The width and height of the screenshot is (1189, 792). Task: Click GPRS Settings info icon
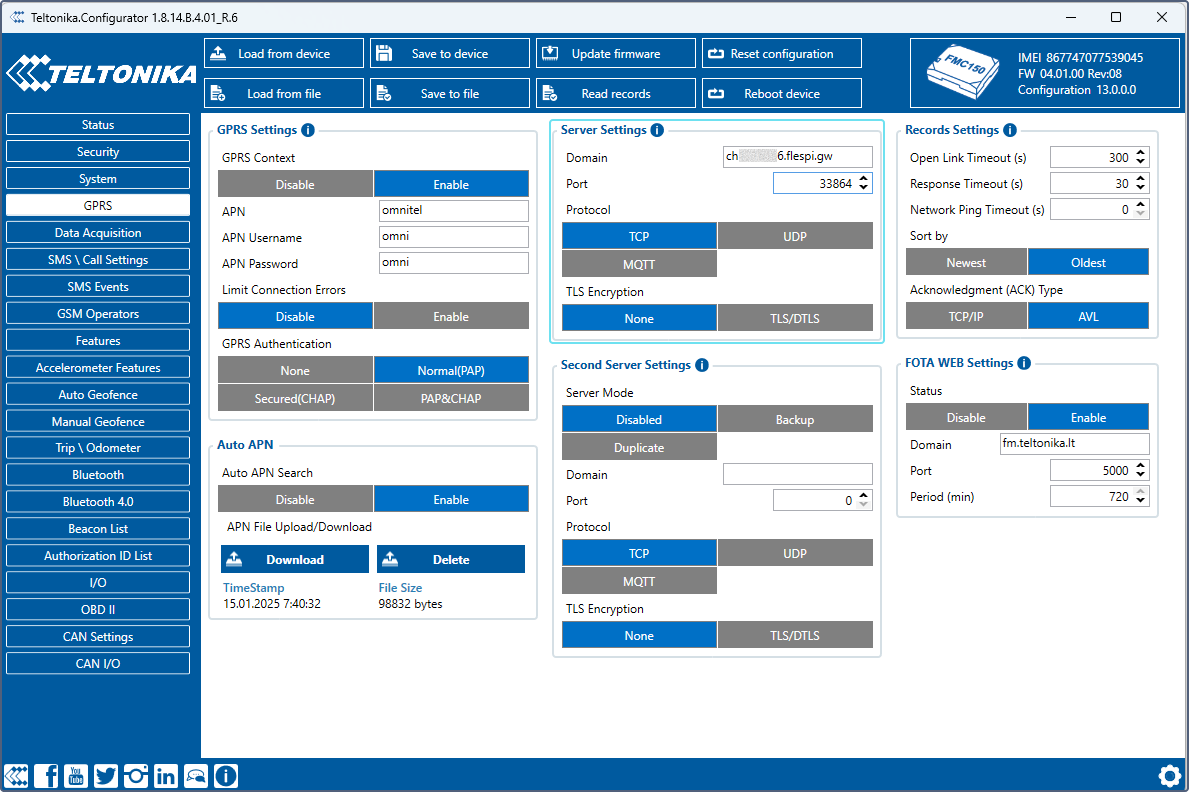(x=308, y=130)
